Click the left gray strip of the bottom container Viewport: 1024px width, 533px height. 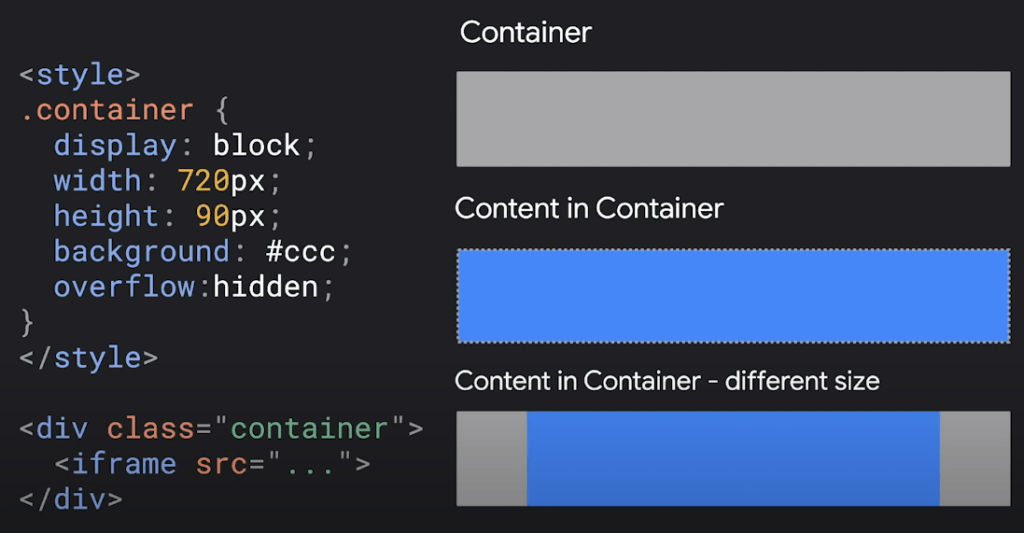tap(491, 459)
